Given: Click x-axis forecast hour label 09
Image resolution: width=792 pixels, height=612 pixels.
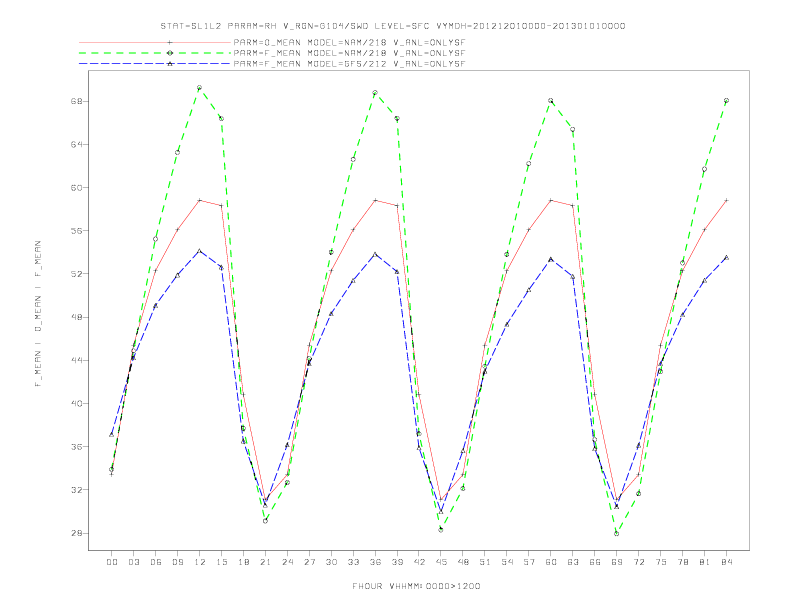Looking at the screenshot, I should click(x=177, y=562).
